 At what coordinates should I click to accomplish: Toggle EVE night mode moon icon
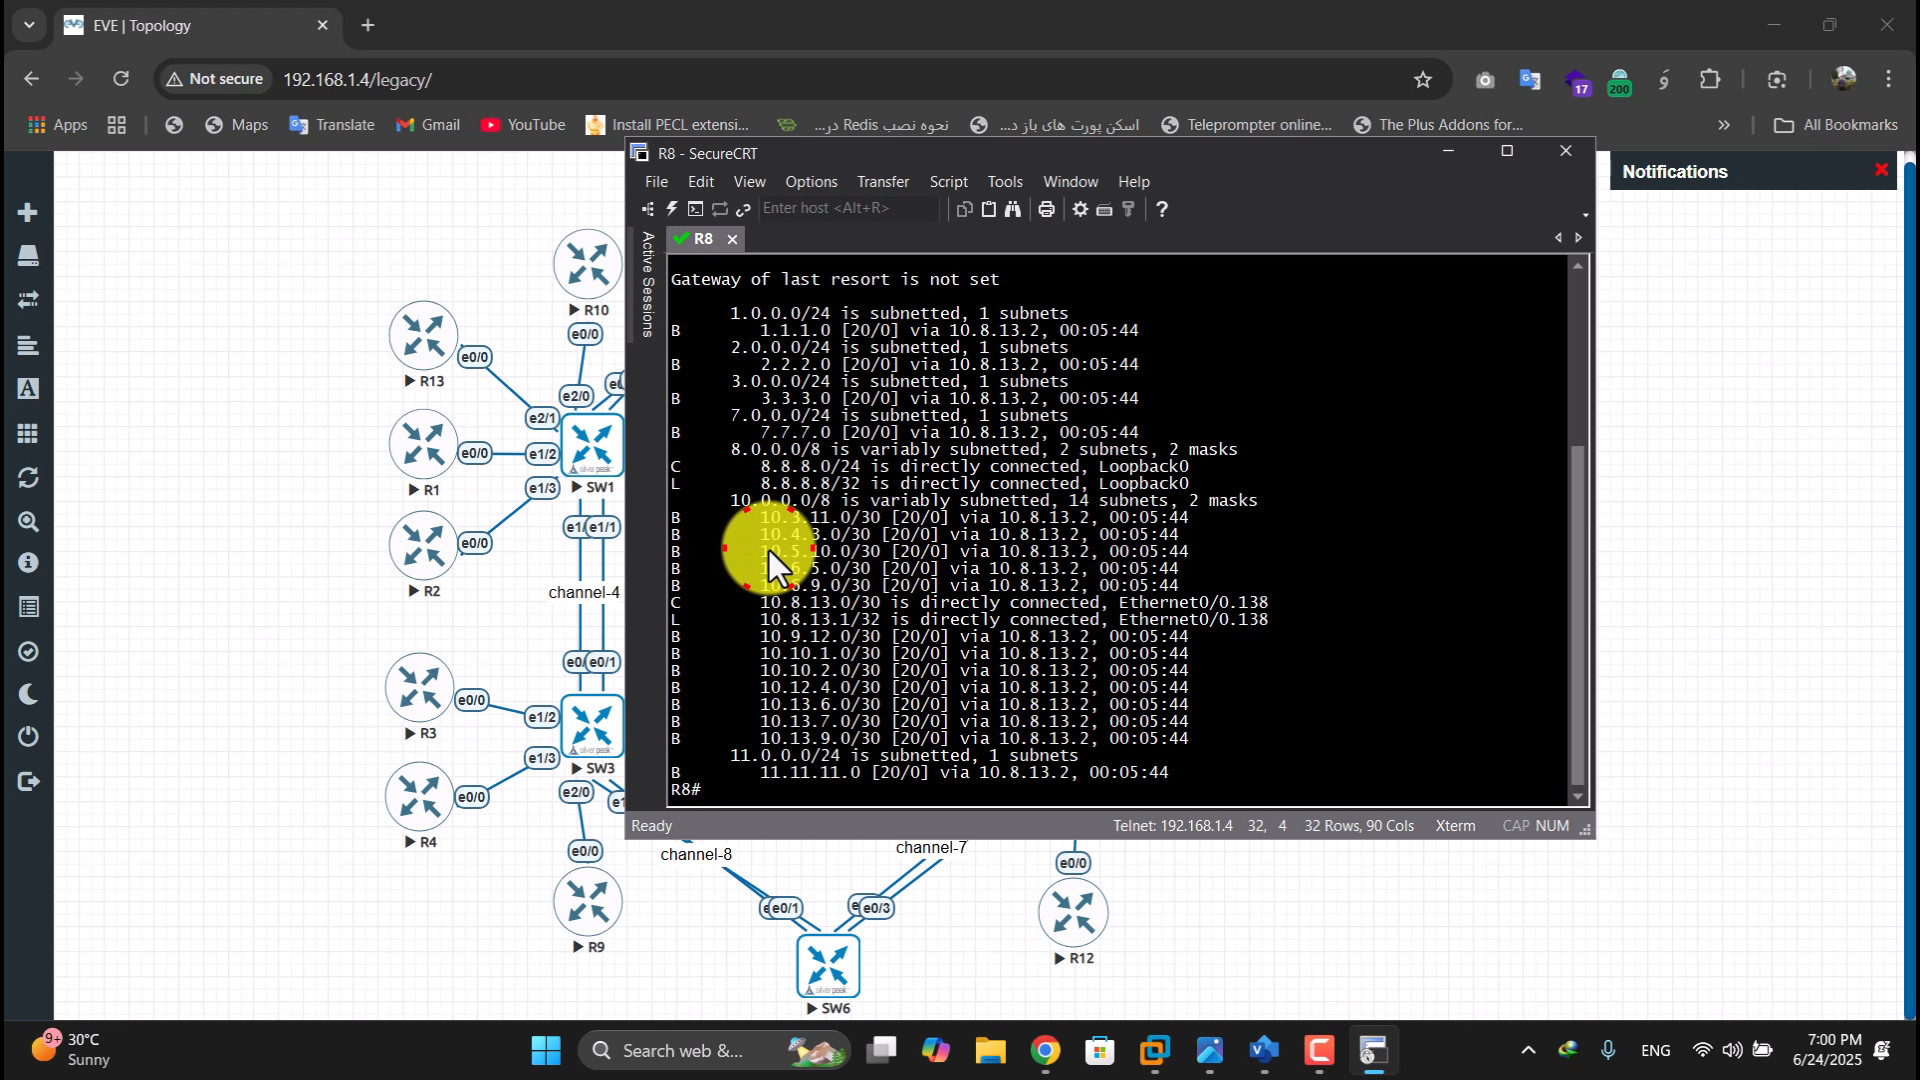point(28,694)
